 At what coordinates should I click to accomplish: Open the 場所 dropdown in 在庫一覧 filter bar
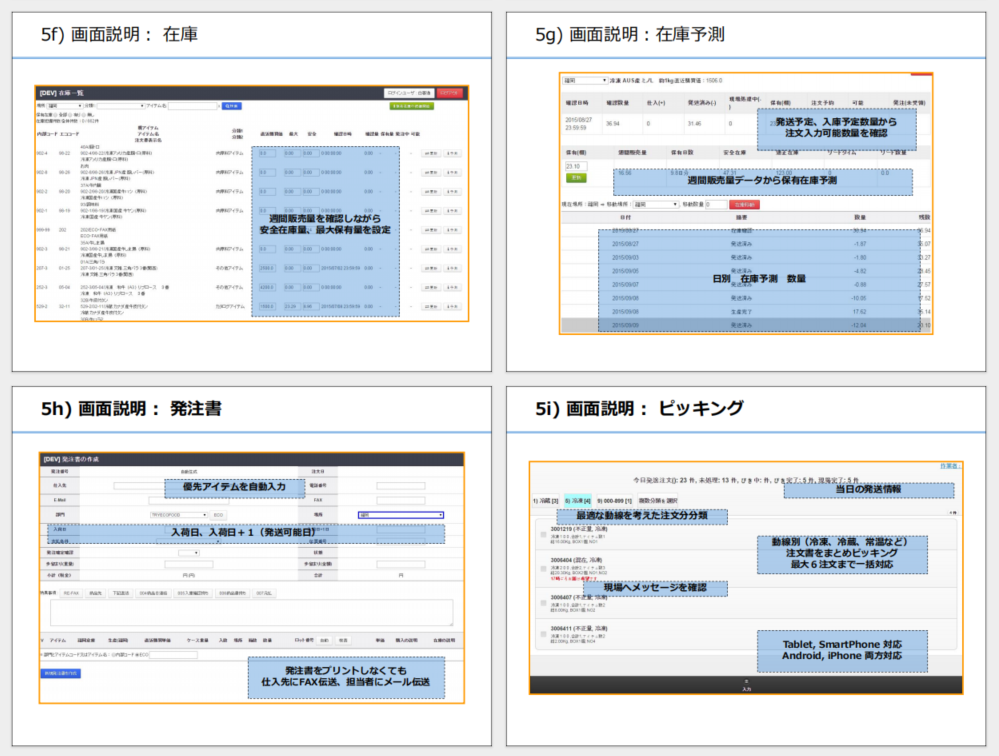[x=64, y=106]
